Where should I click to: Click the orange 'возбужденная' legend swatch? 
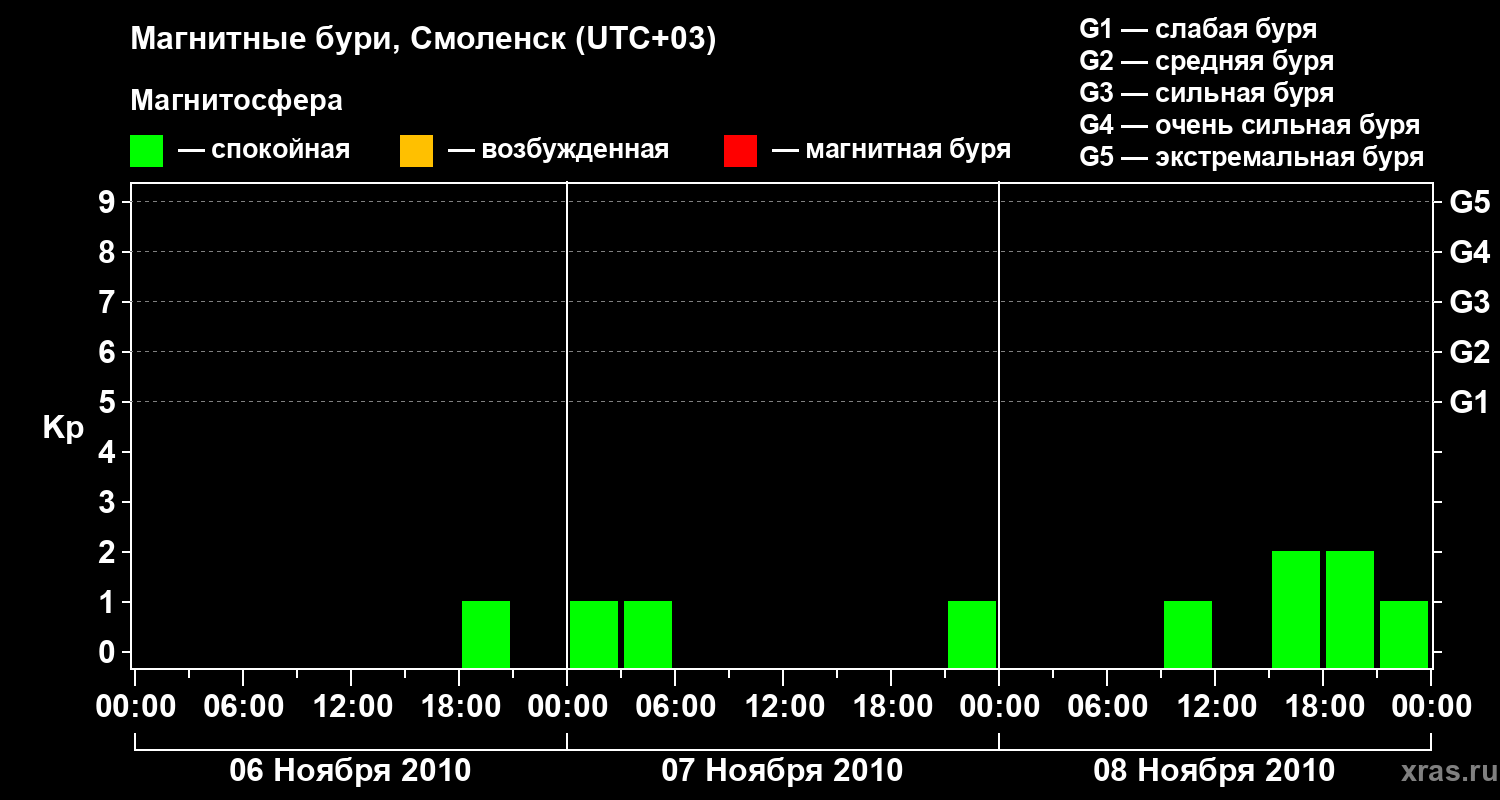point(416,151)
